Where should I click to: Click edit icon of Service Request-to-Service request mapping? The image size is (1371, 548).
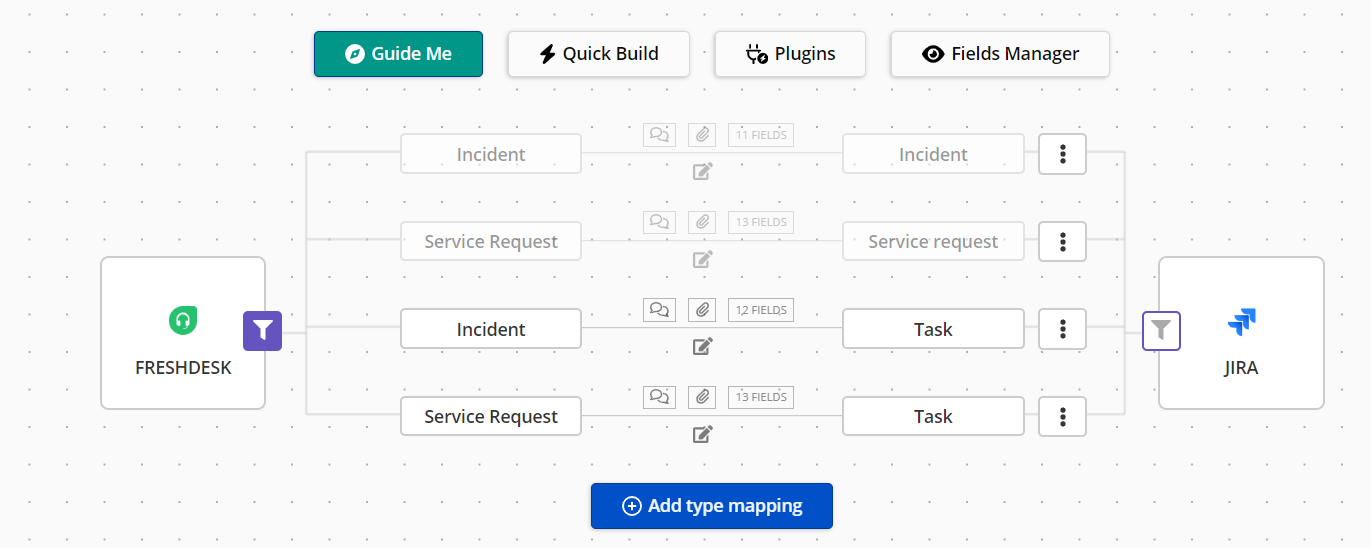click(703, 259)
